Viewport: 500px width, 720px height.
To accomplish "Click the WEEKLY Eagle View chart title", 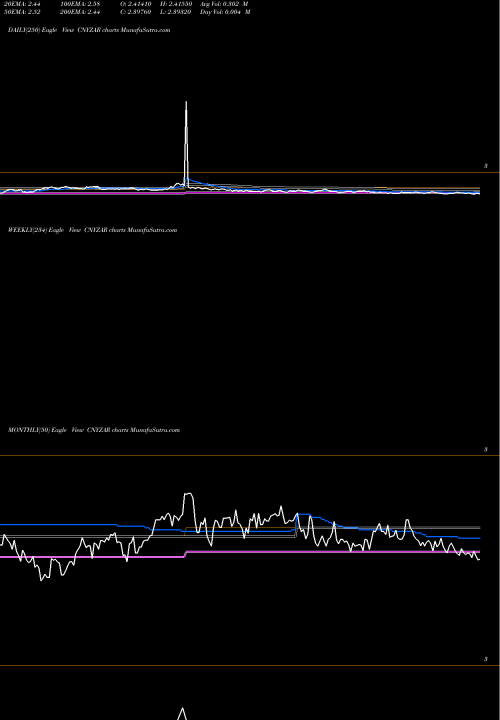I will coord(92,230).
